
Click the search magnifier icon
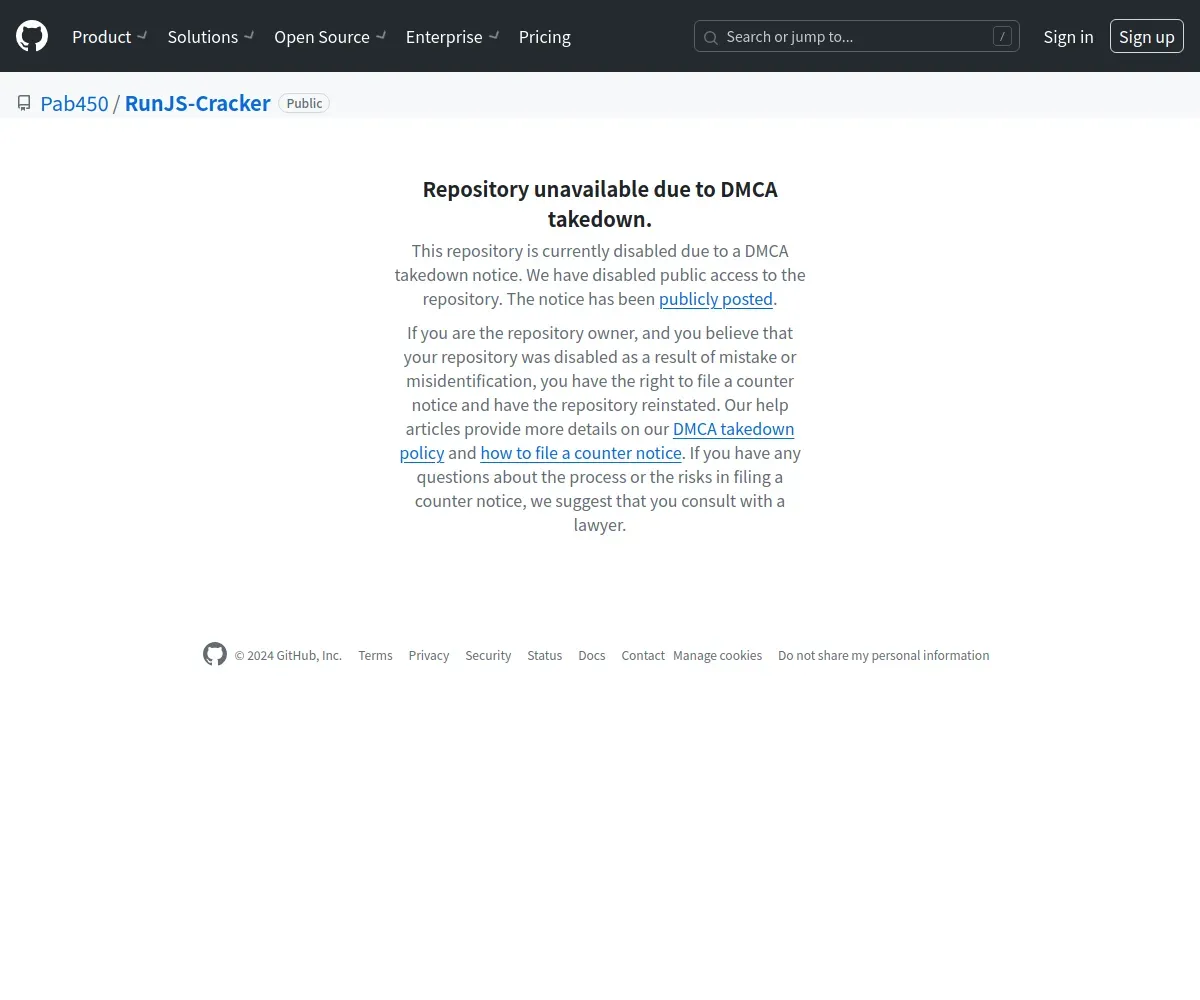711,37
